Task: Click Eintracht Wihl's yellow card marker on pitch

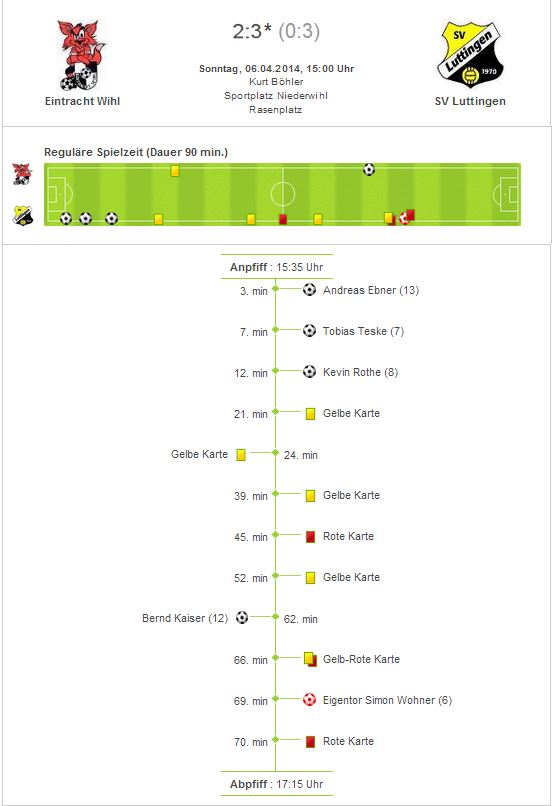Action: tap(175, 171)
